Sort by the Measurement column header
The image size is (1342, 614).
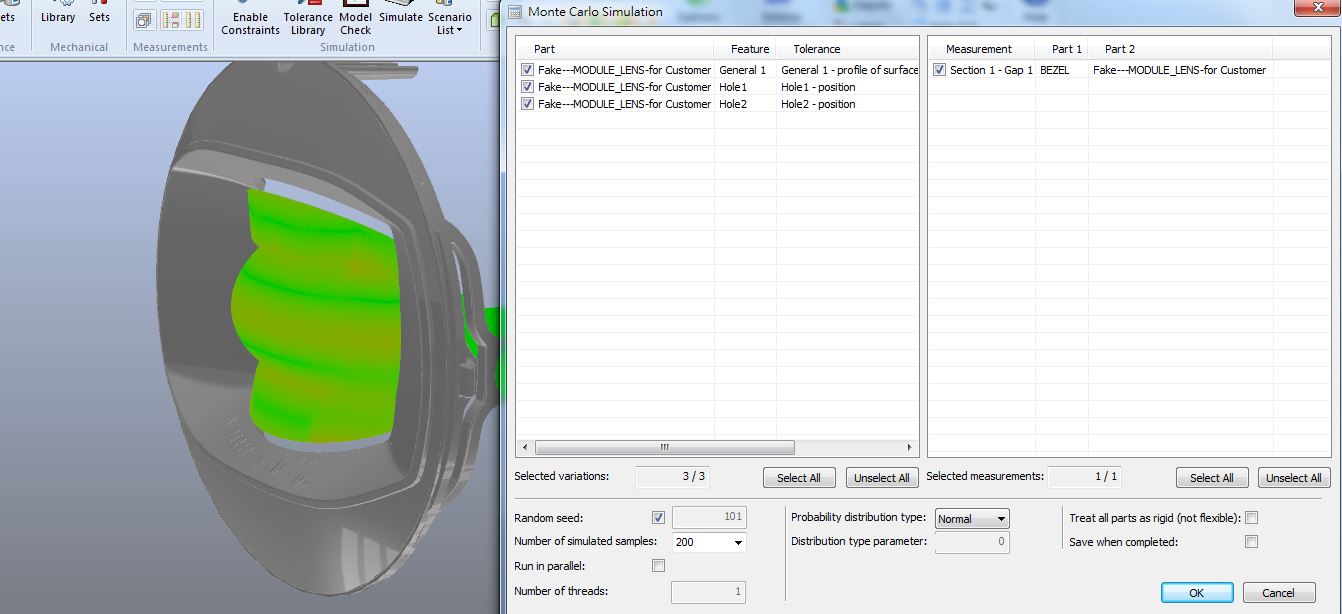982,49
